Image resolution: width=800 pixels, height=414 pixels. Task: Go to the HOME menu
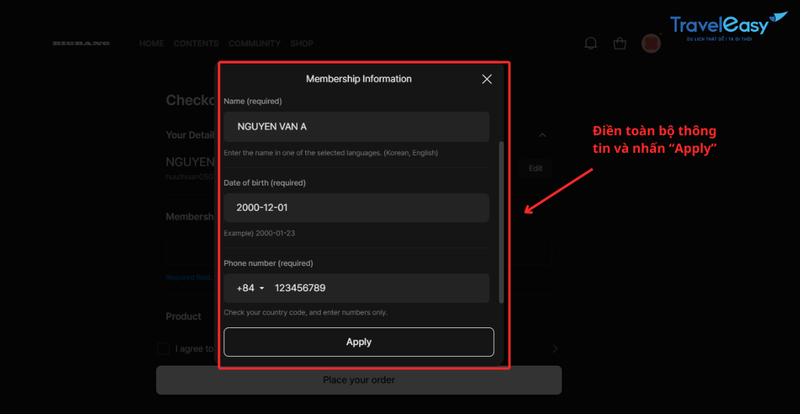click(x=152, y=43)
